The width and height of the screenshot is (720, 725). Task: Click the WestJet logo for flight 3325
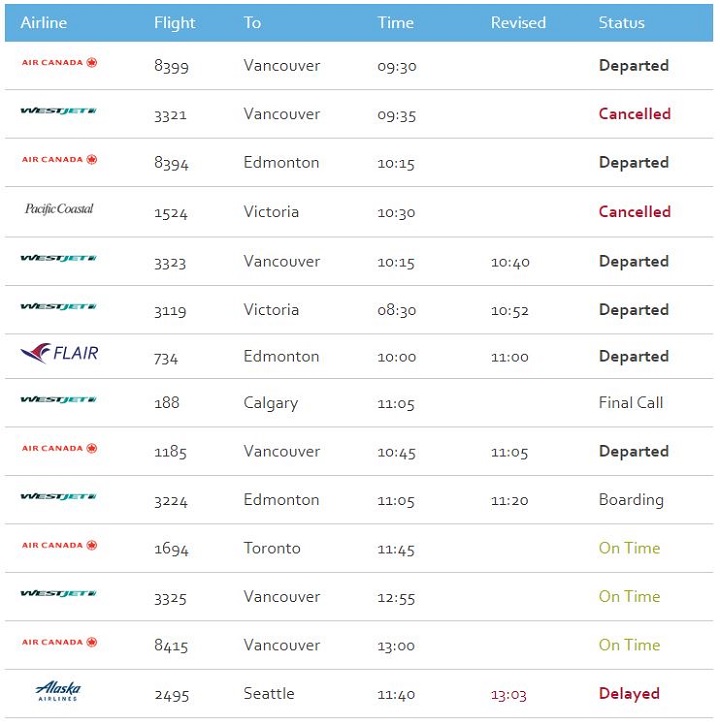tap(59, 594)
